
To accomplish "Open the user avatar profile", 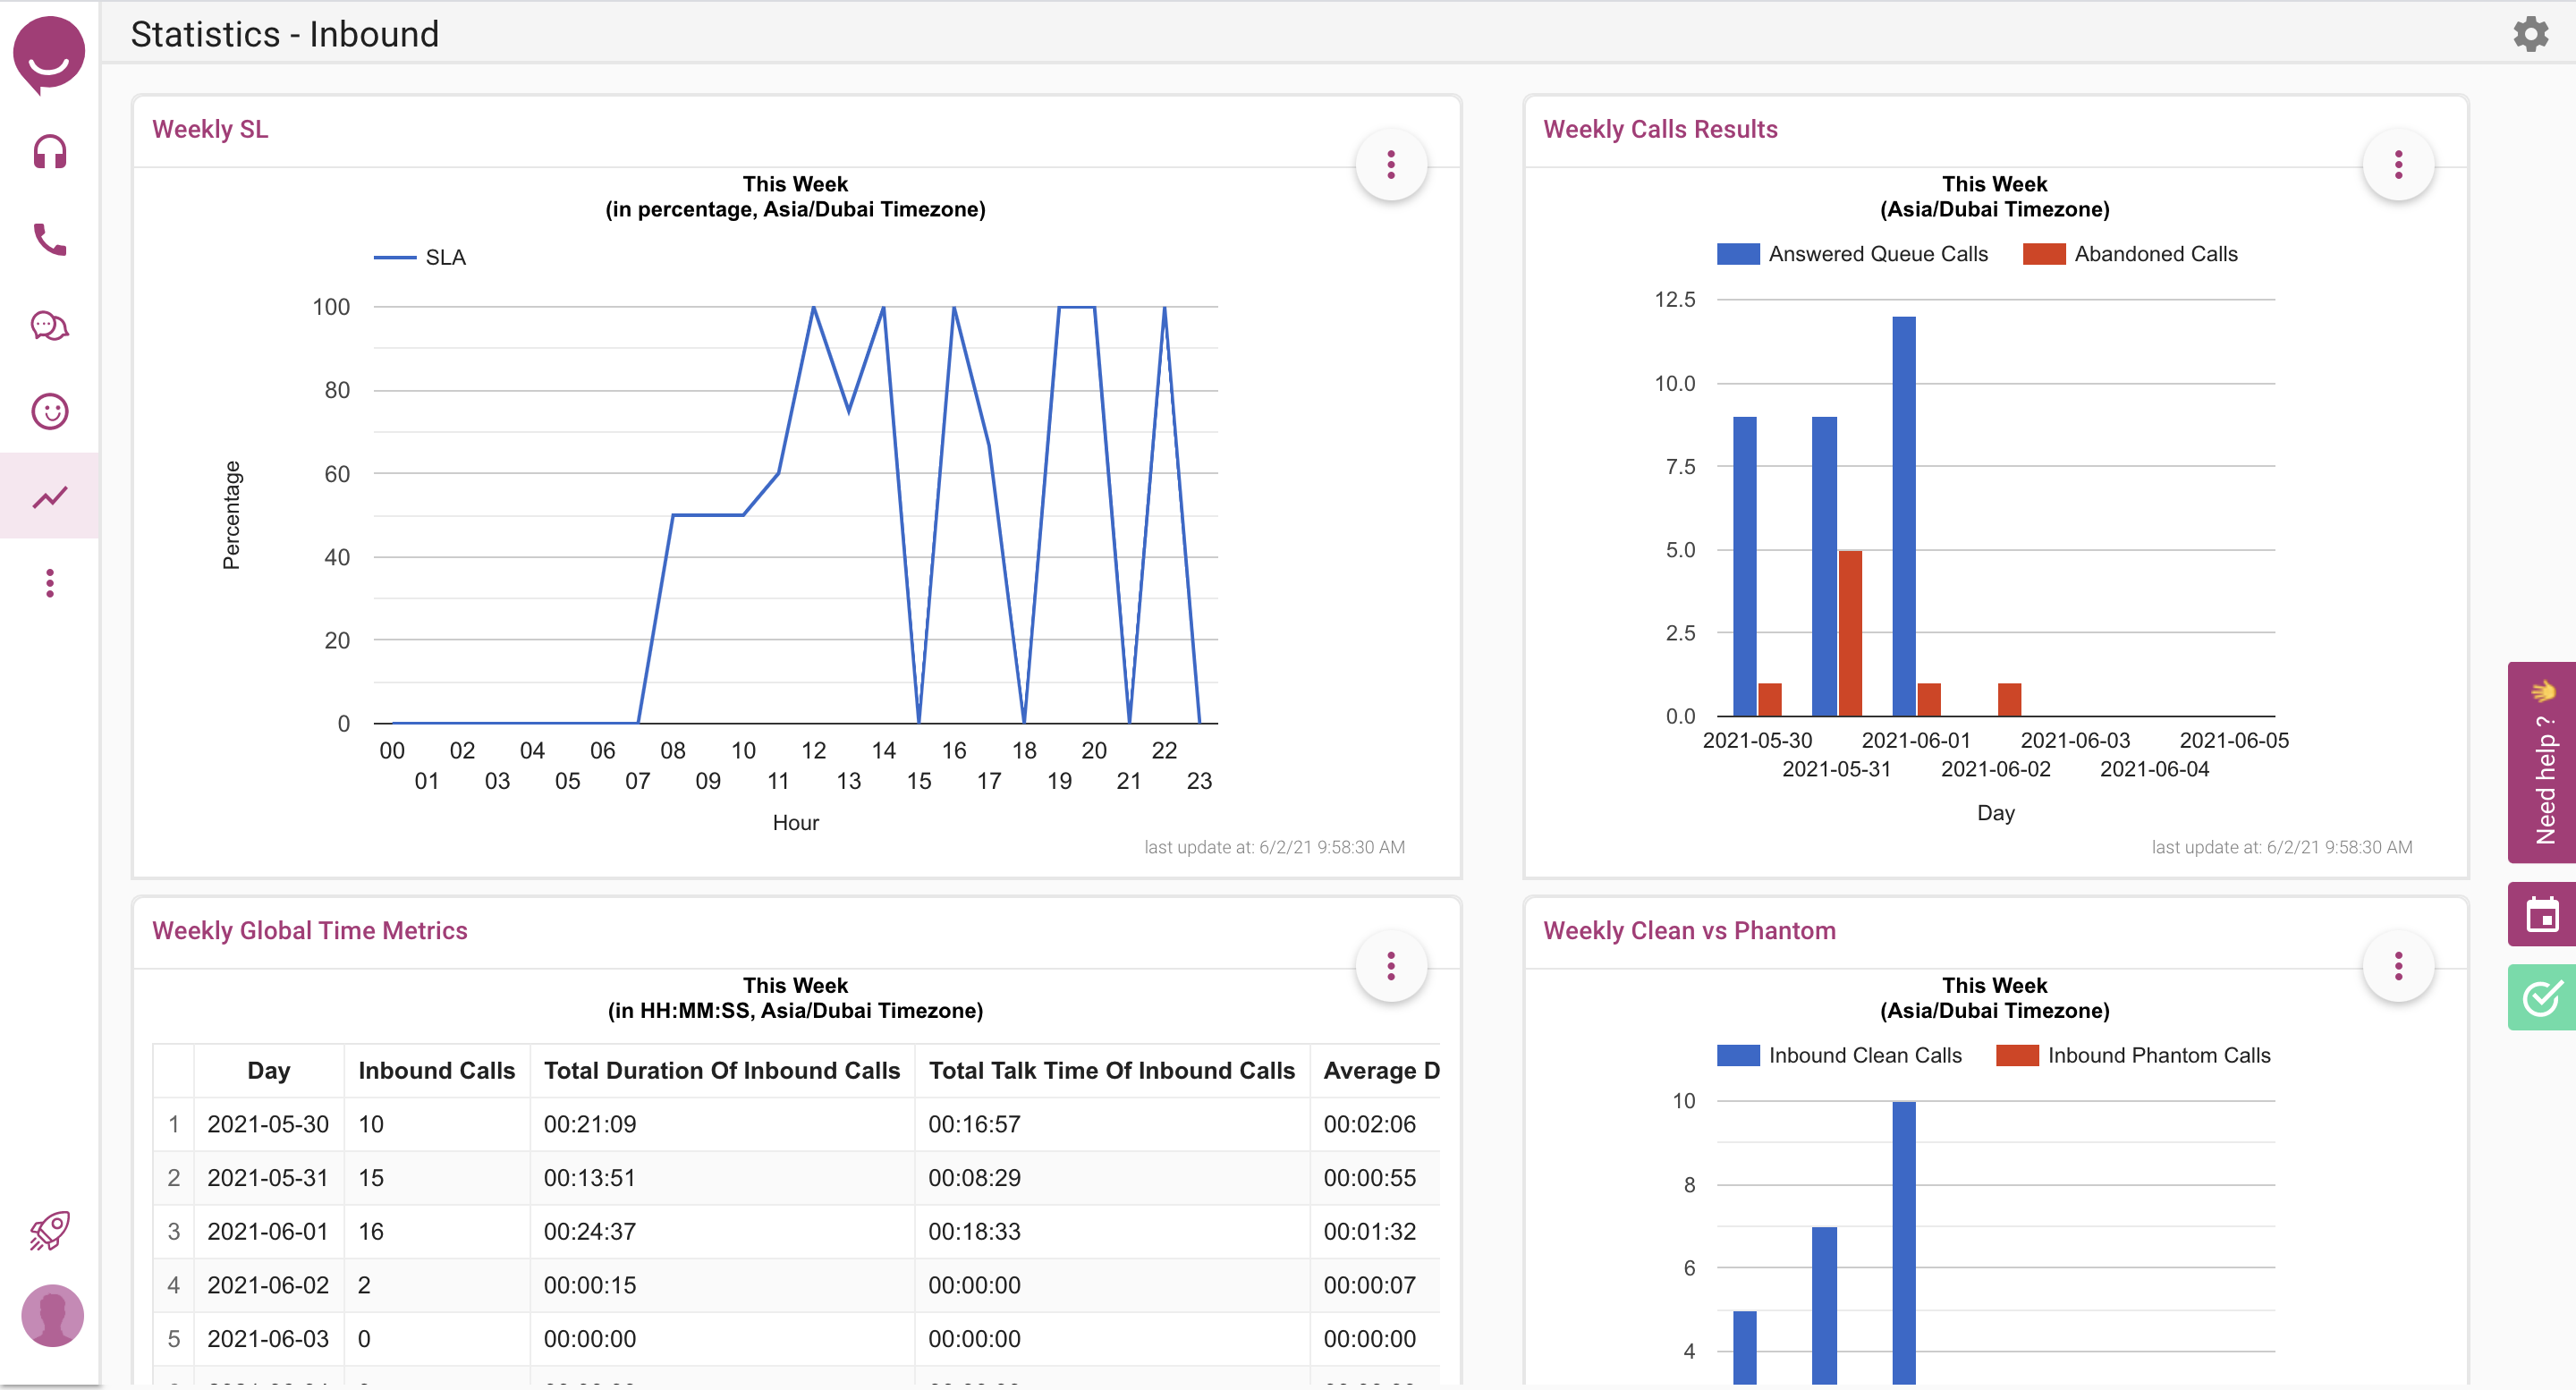I will (x=52, y=1315).
